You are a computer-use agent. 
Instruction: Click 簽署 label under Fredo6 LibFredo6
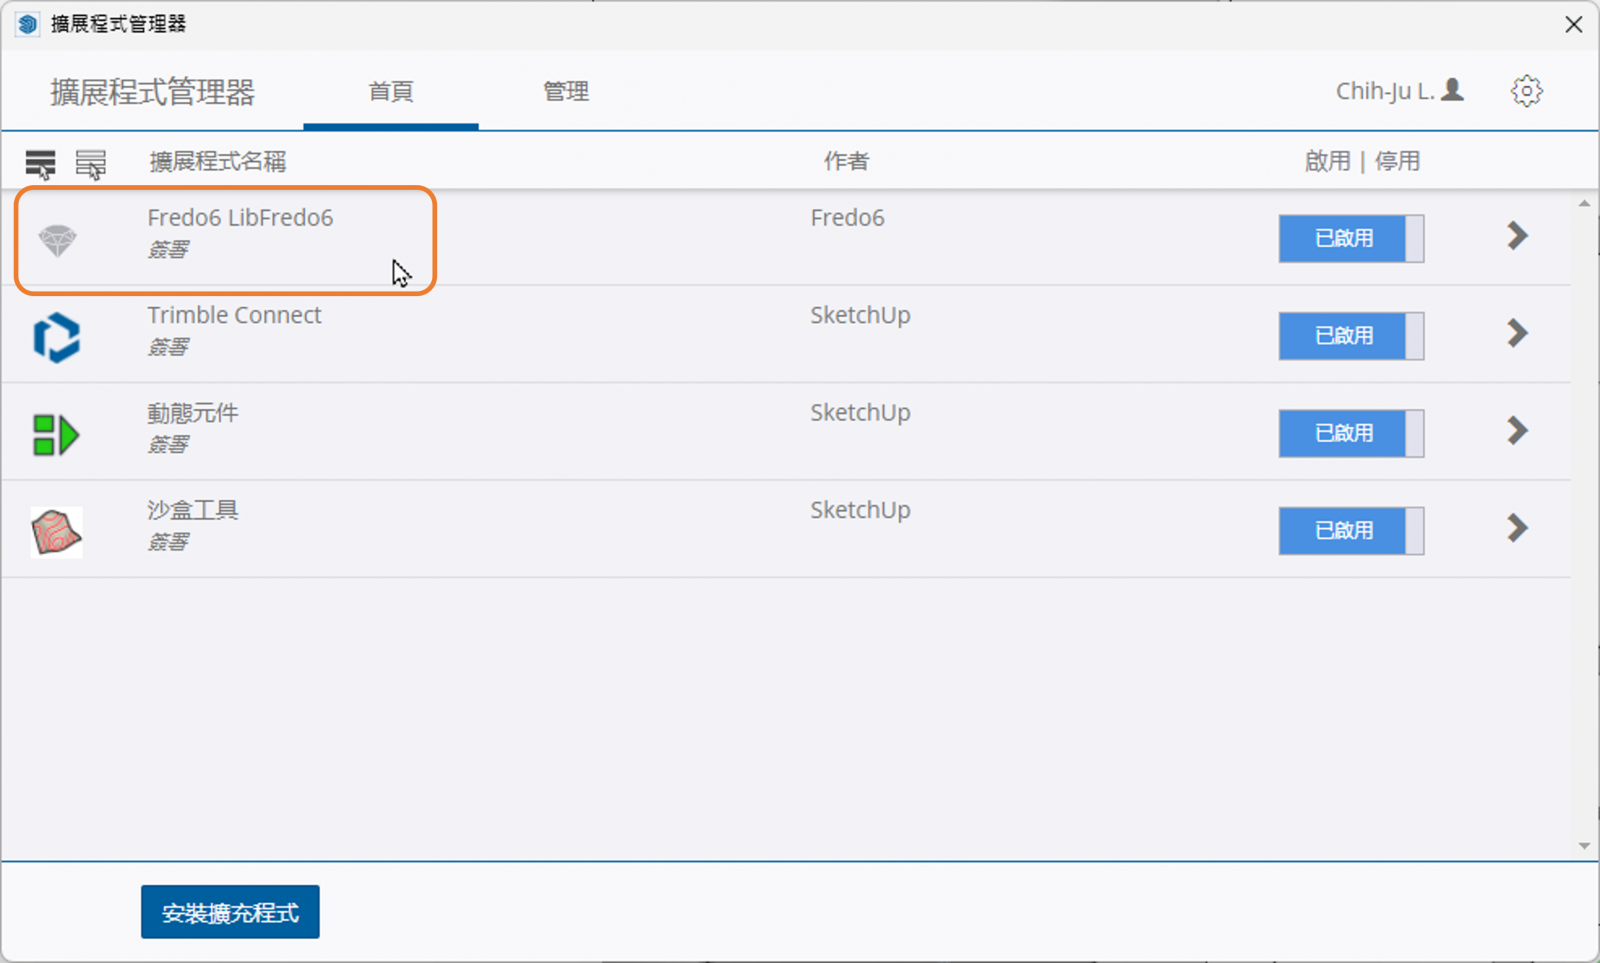coord(168,249)
